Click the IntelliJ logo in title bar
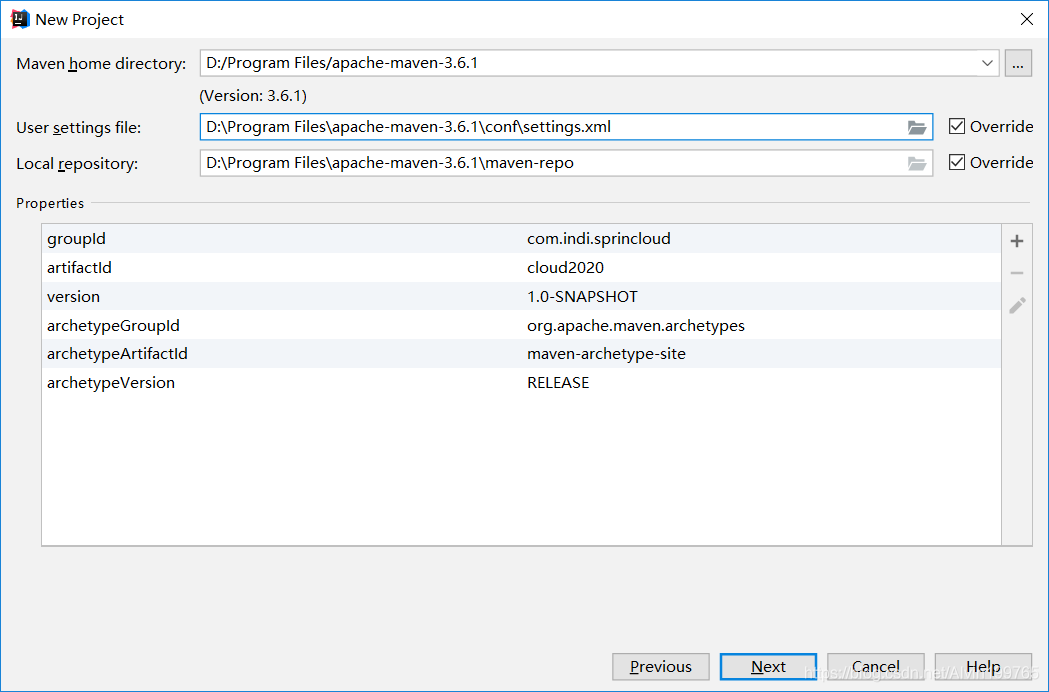 point(19,19)
